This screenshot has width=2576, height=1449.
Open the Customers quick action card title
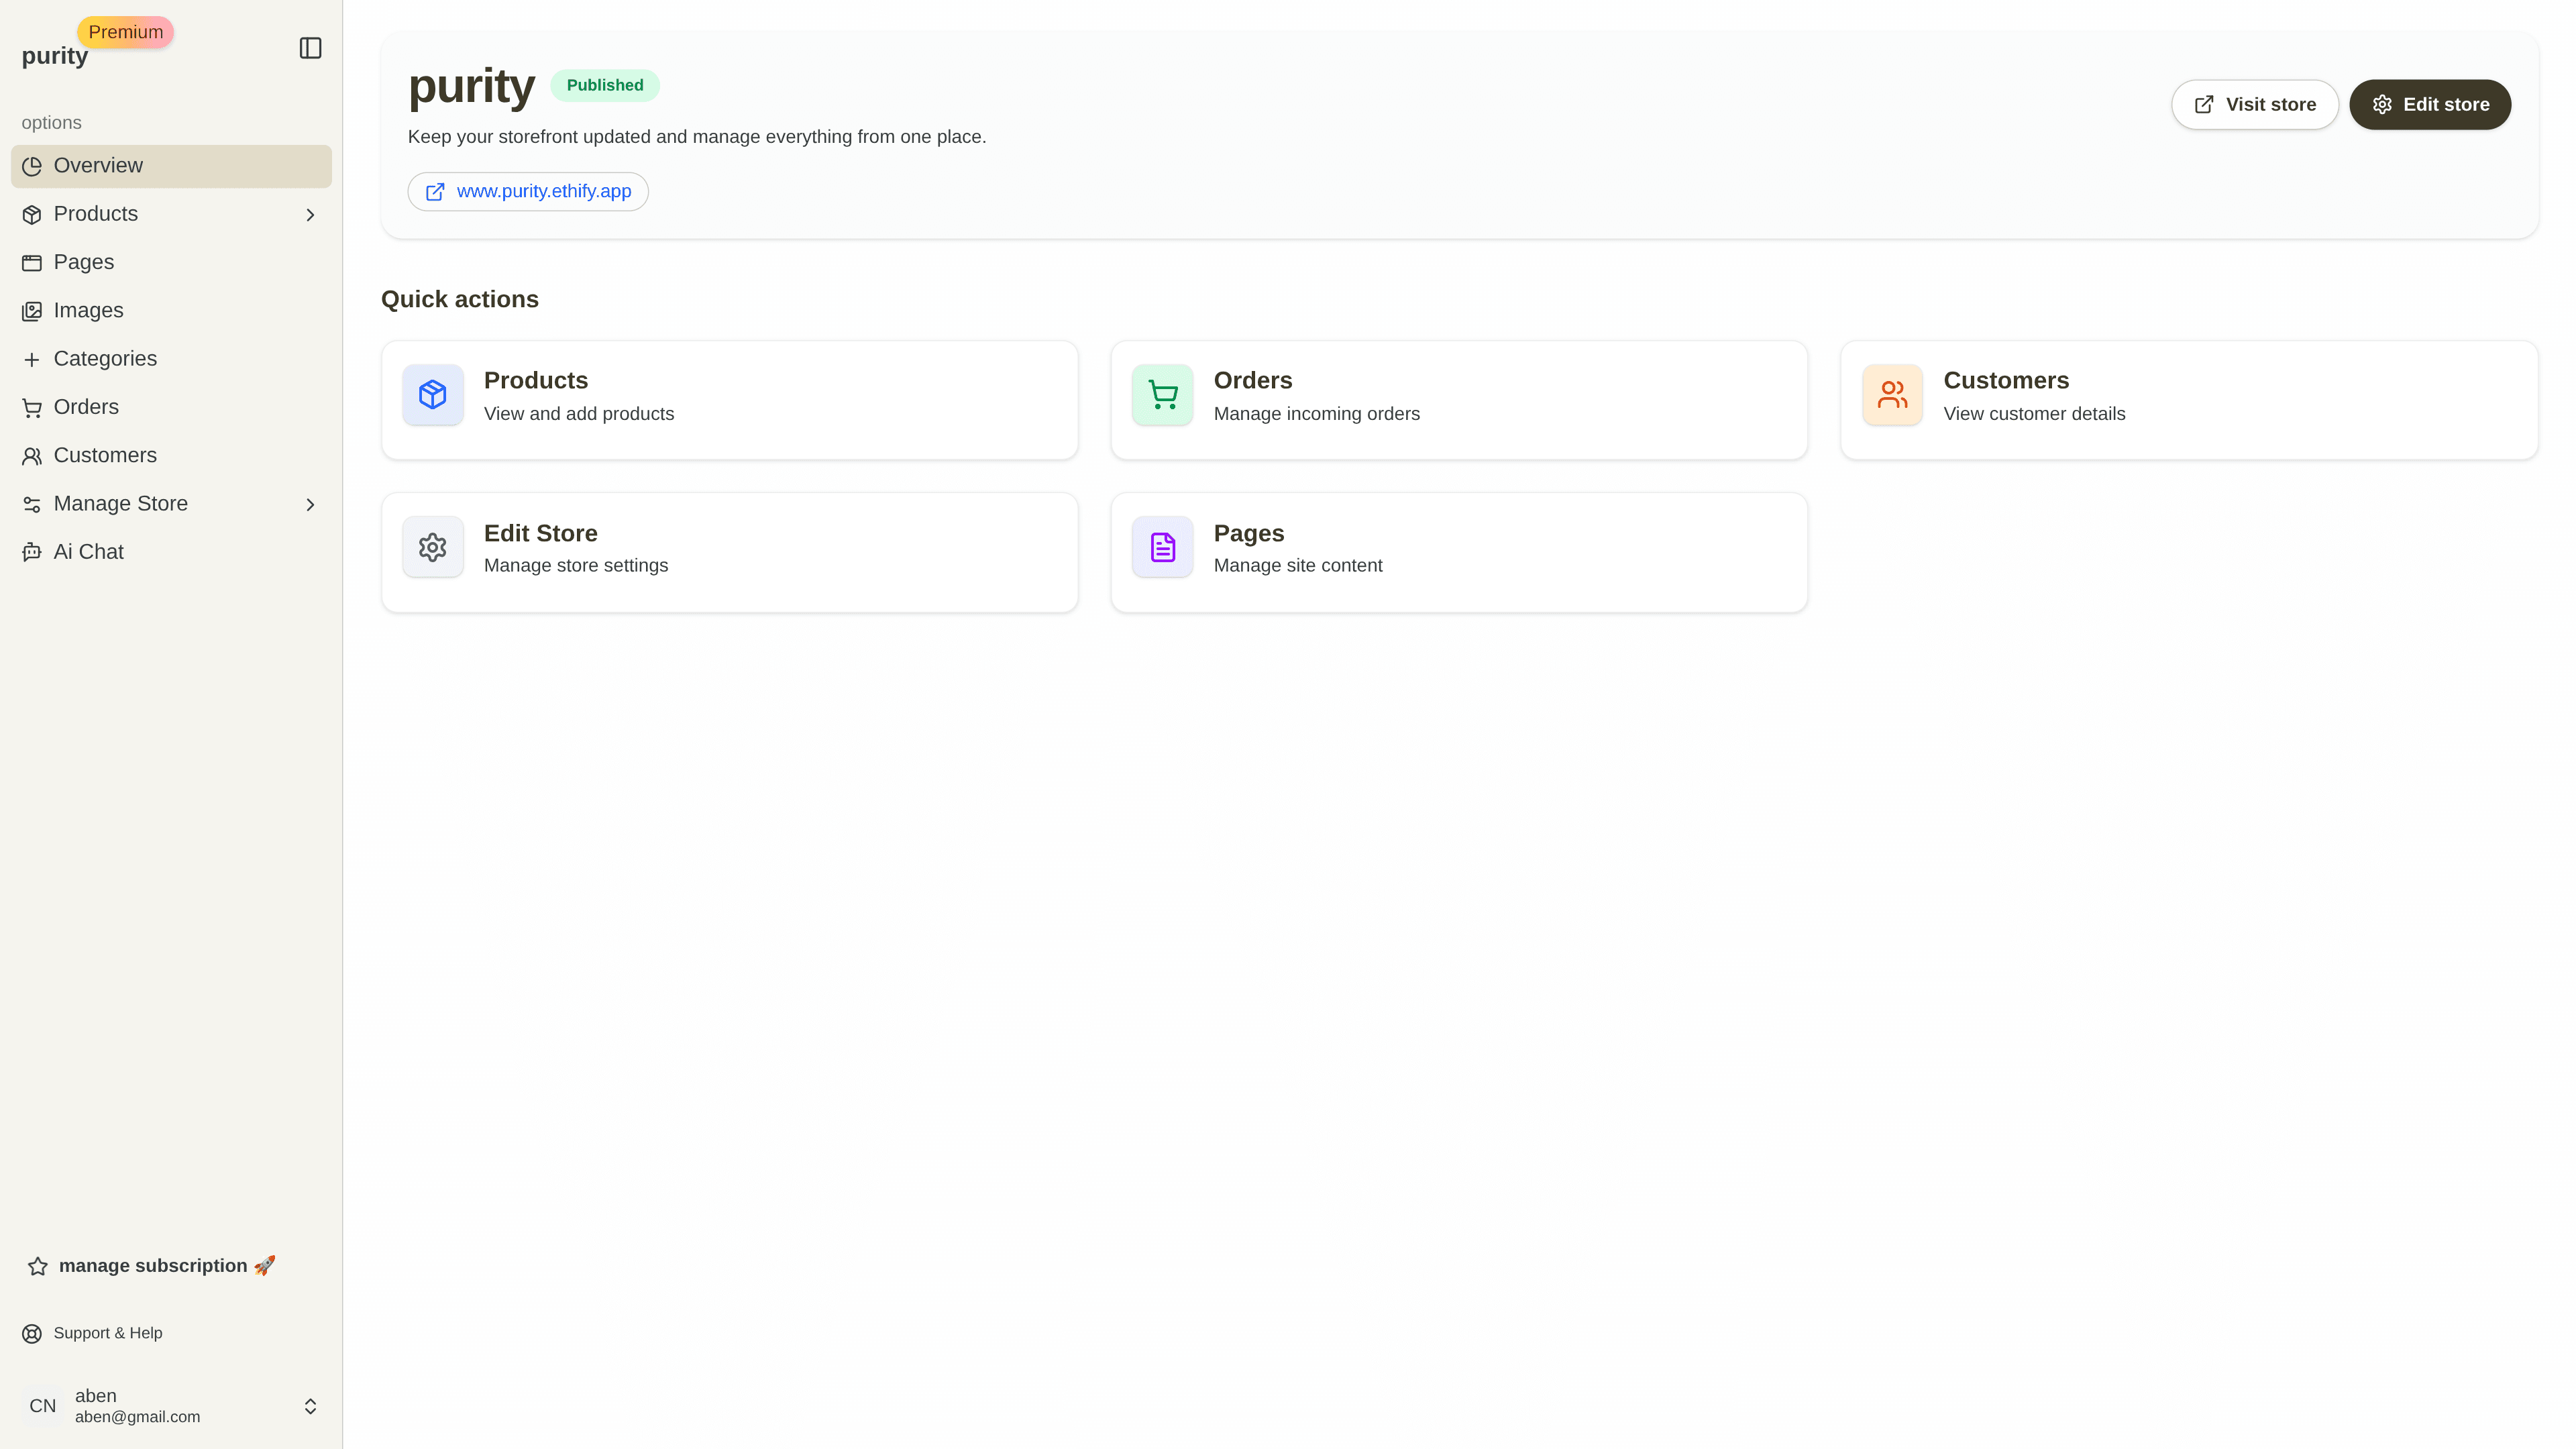[2006, 381]
